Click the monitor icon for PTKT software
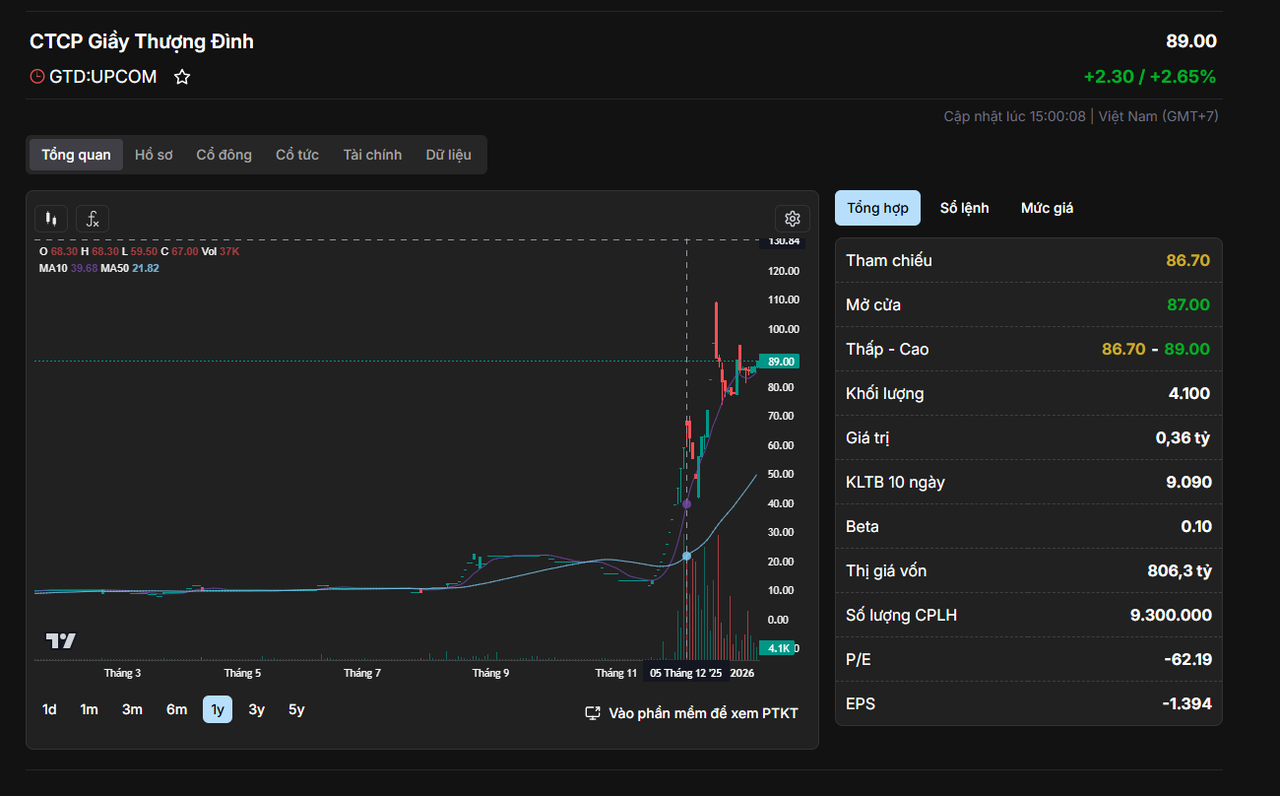The image size is (1280, 796). (593, 713)
